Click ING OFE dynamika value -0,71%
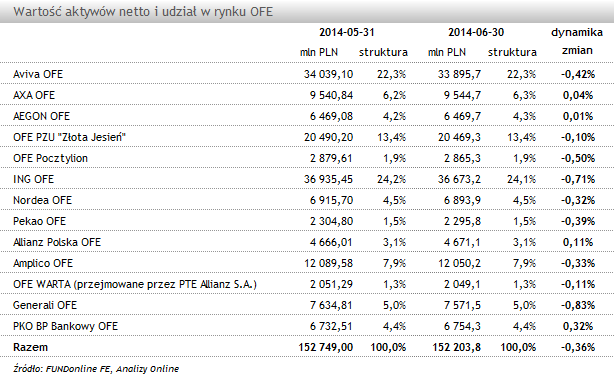This screenshot has width=614, height=379. point(578,179)
